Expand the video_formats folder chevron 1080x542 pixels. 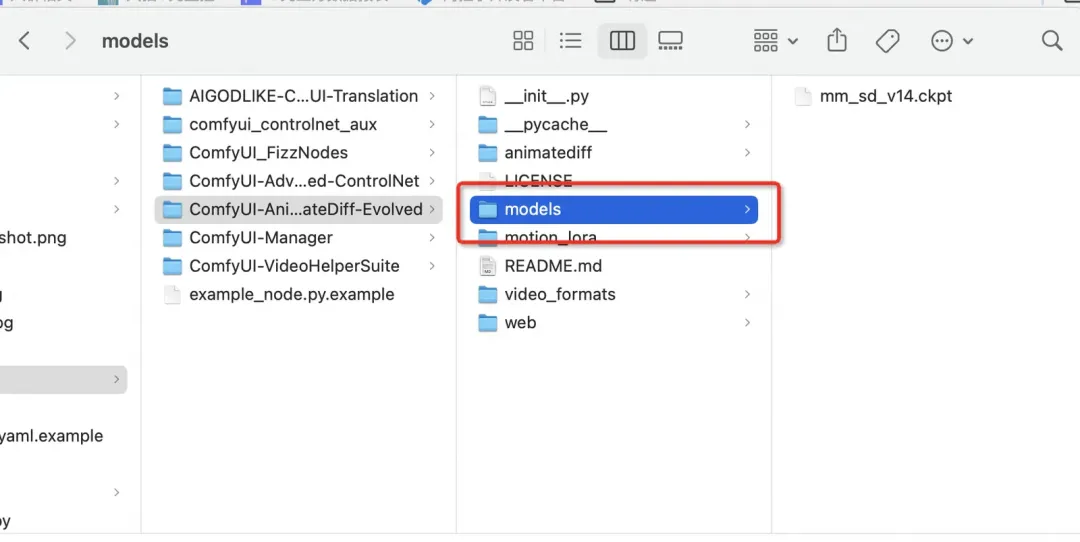747,294
